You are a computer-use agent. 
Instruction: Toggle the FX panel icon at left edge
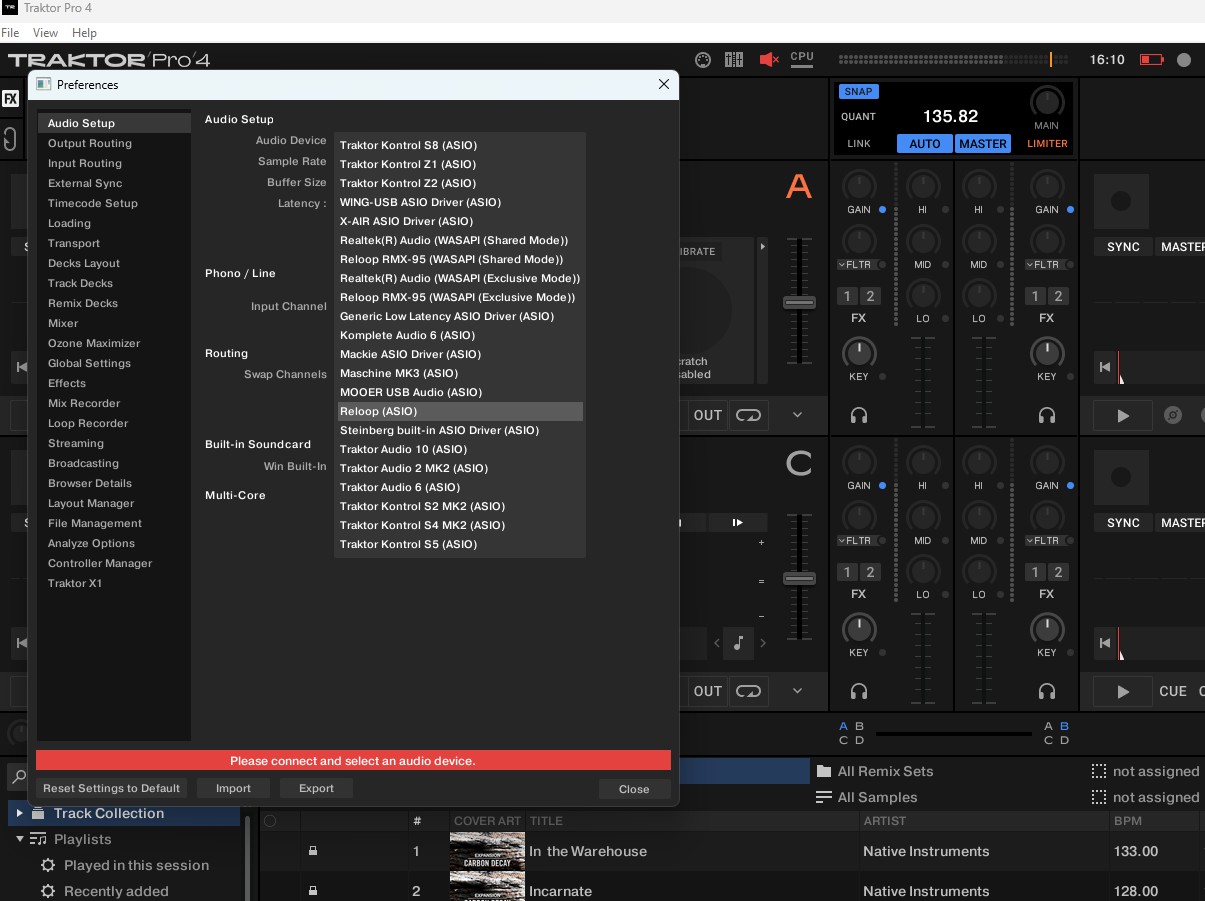[10, 99]
